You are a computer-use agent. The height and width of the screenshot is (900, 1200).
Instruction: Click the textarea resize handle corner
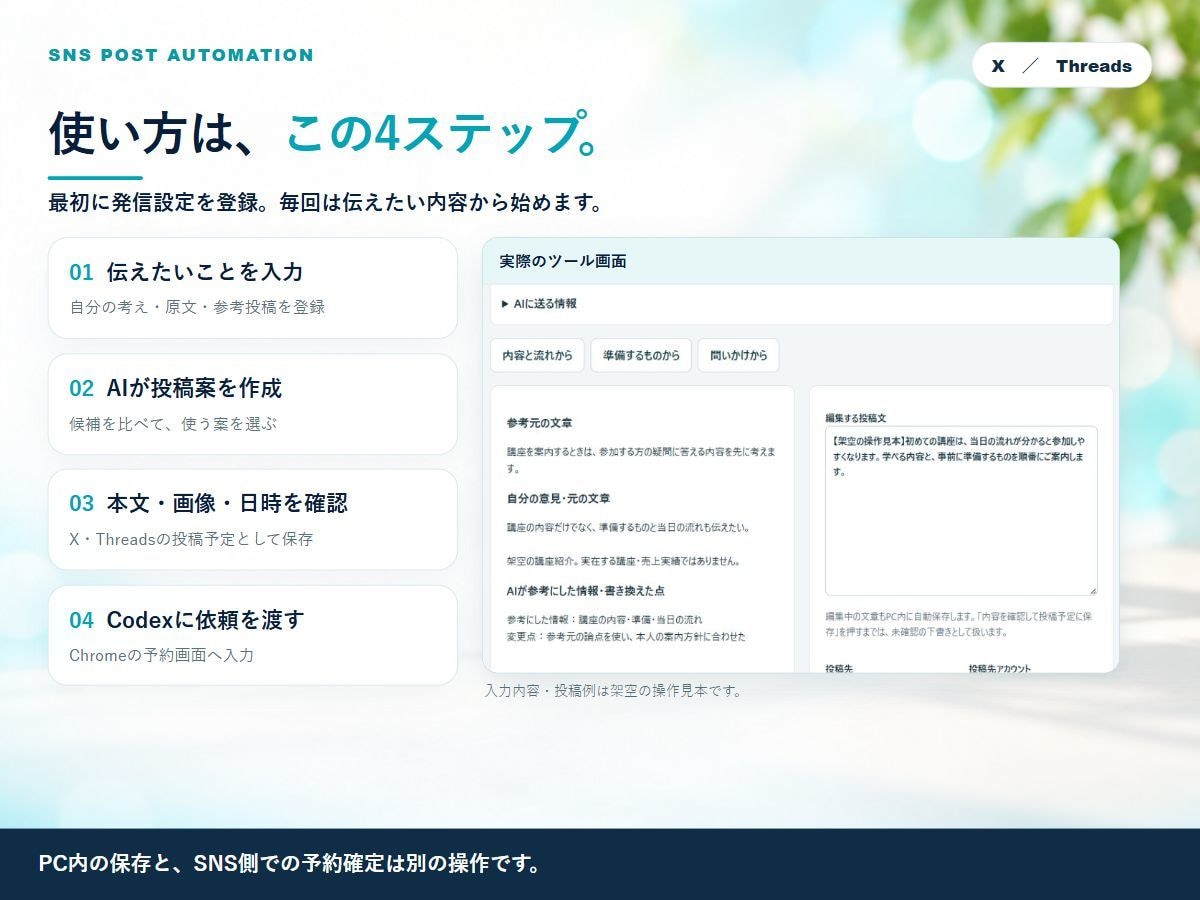pos(1092,590)
